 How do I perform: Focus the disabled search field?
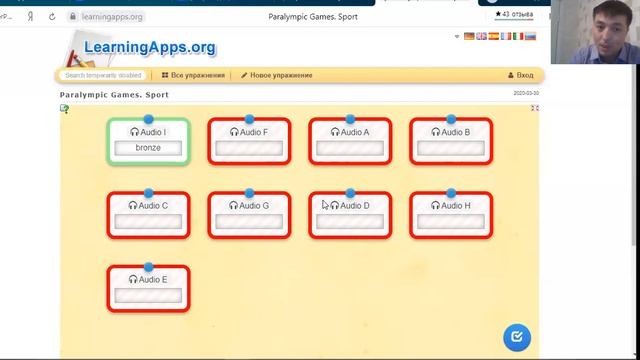click(x=103, y=76)
